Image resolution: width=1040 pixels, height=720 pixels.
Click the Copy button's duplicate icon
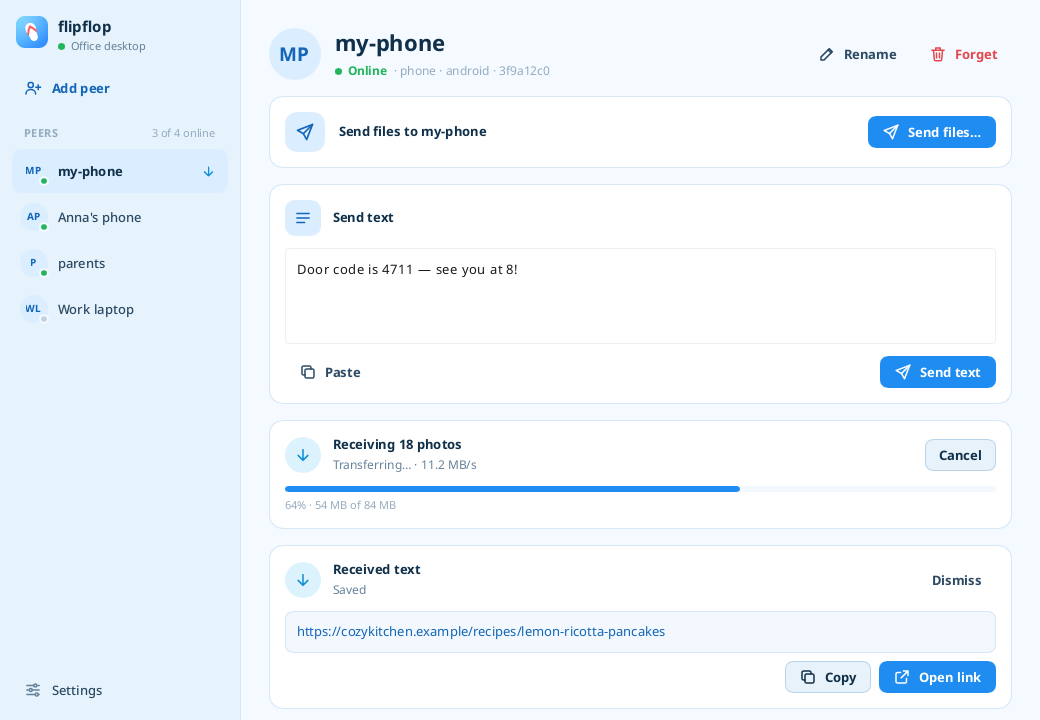(x=808, y=677)
